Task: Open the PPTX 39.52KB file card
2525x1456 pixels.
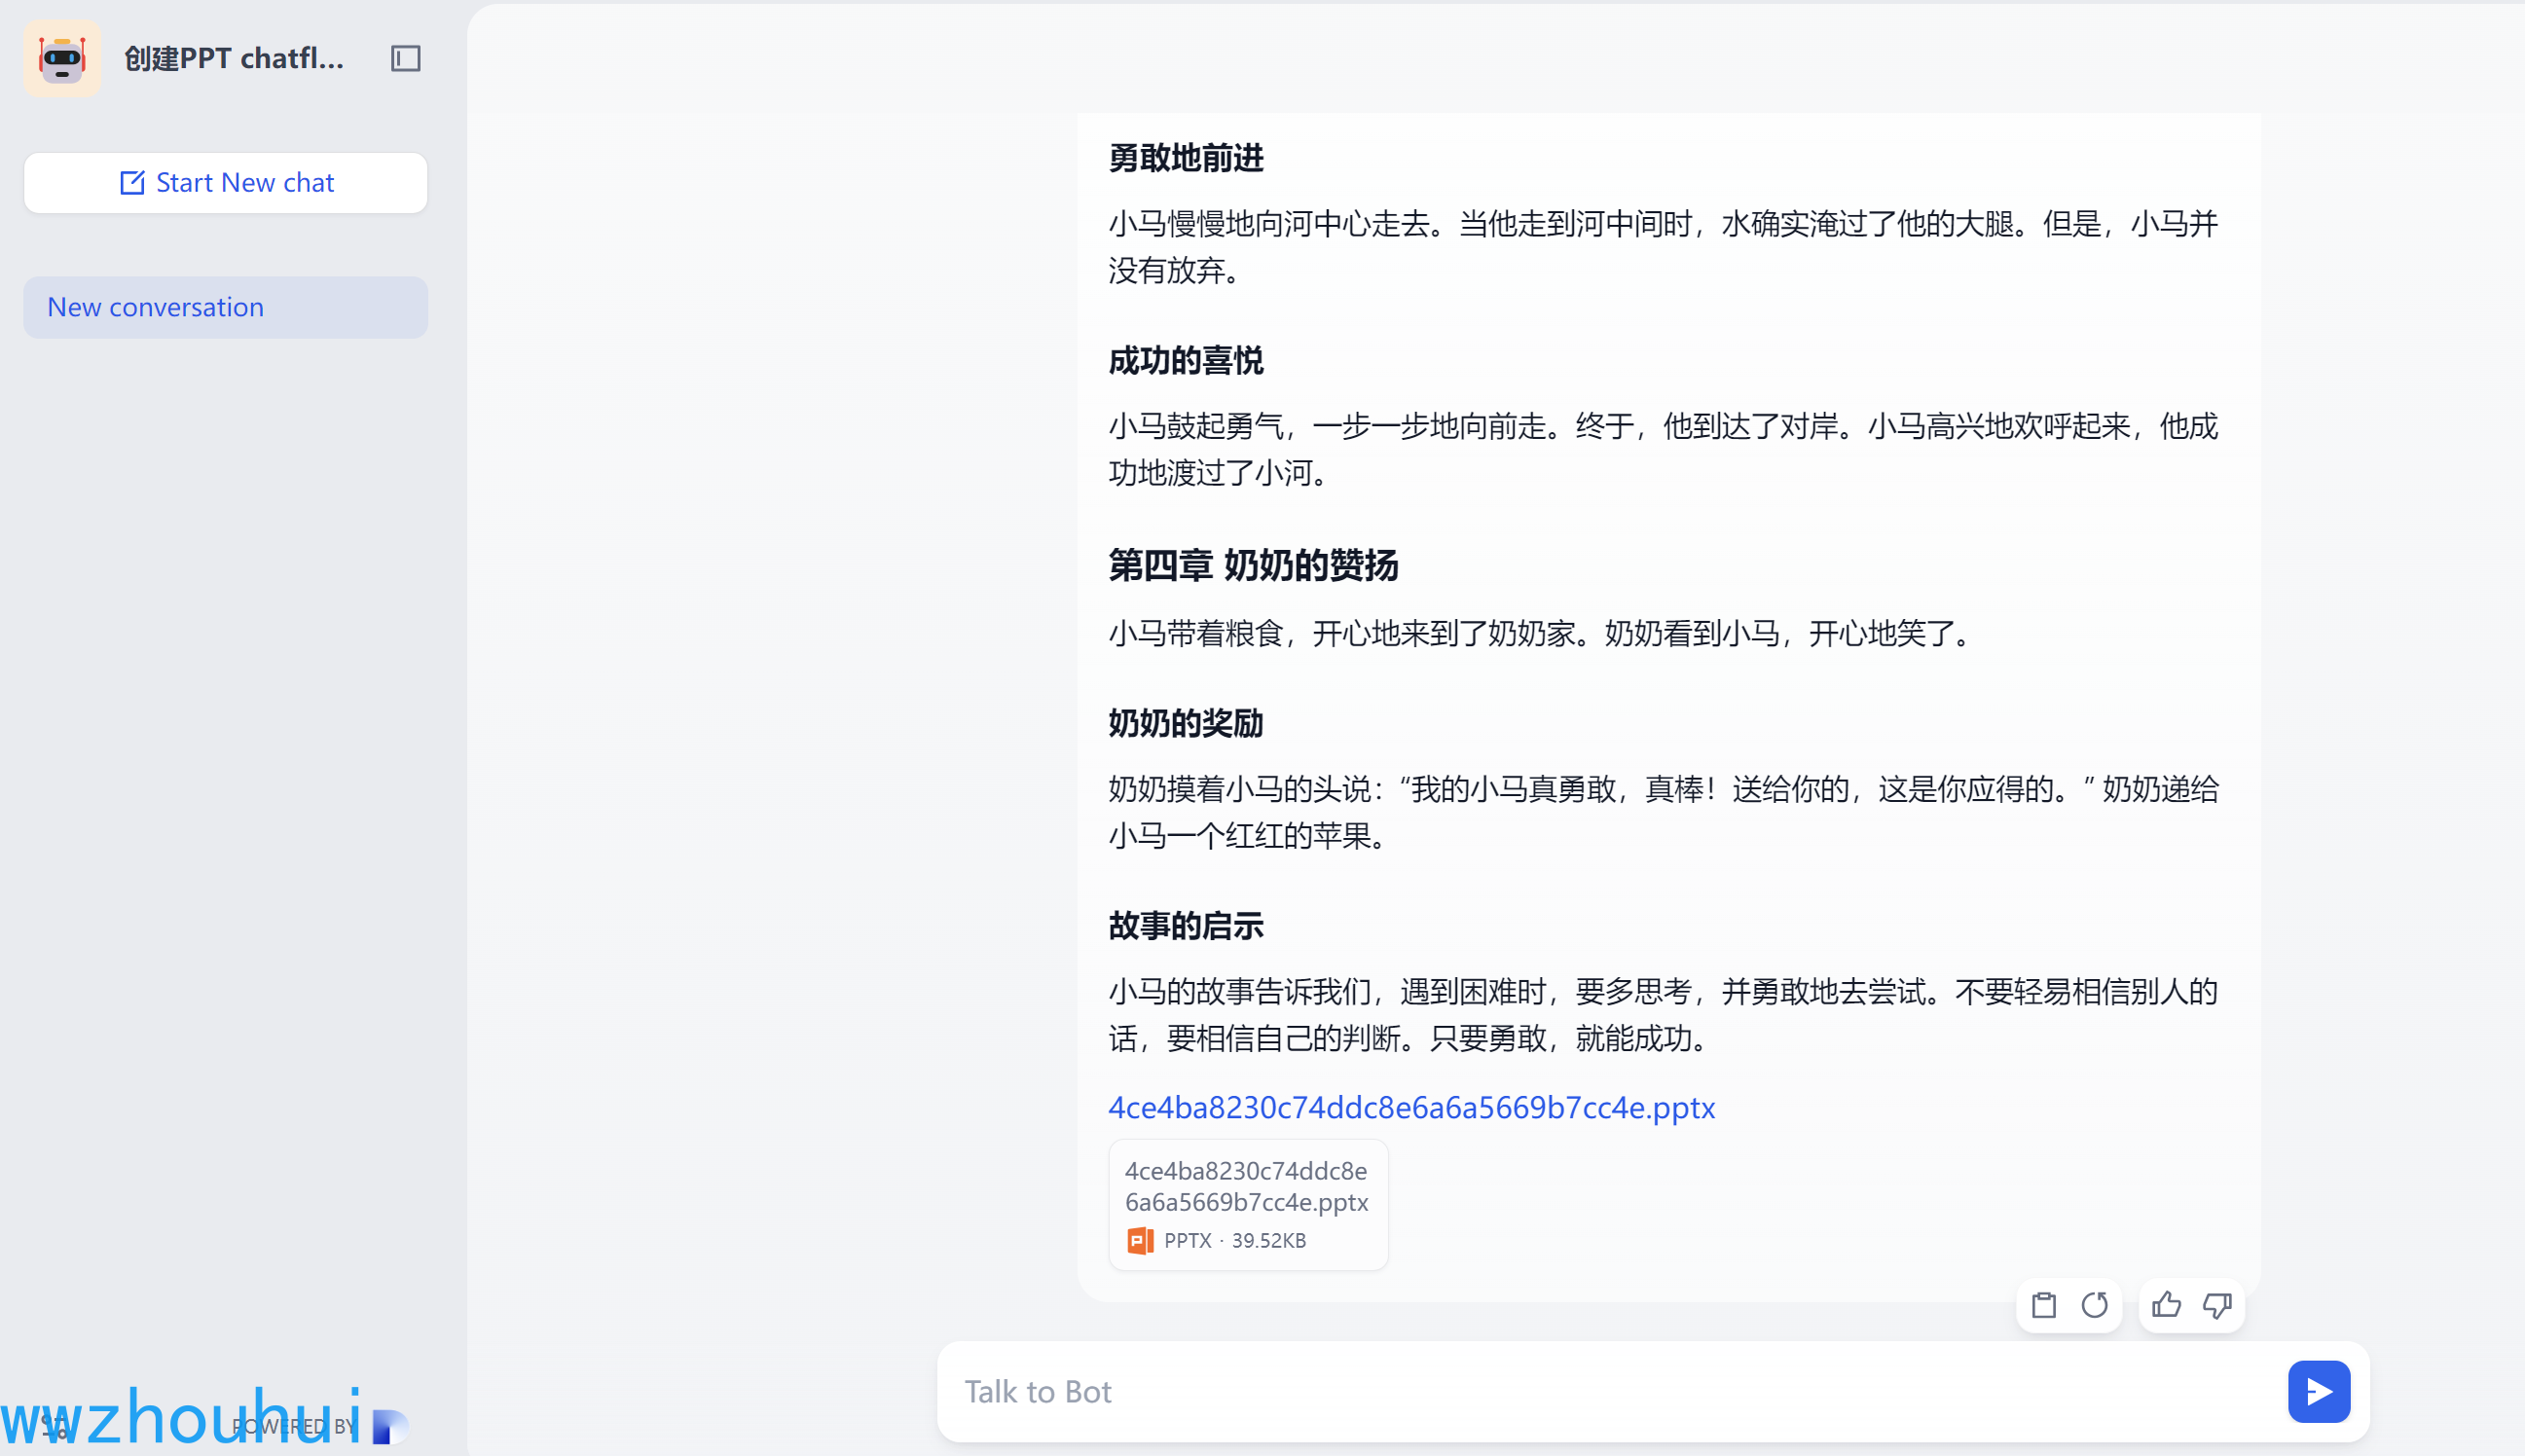Action: pyautogui.click(x=1248, y=1204)
